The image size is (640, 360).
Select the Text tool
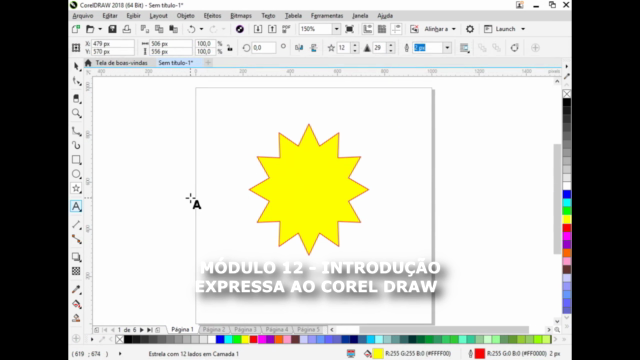pyautogui.click(x=76, y=206)
